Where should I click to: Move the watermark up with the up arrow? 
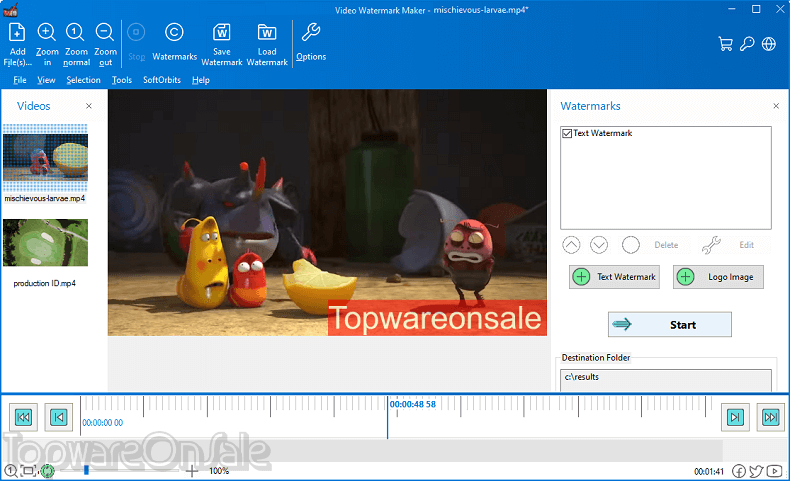click(x=571, y=245)
